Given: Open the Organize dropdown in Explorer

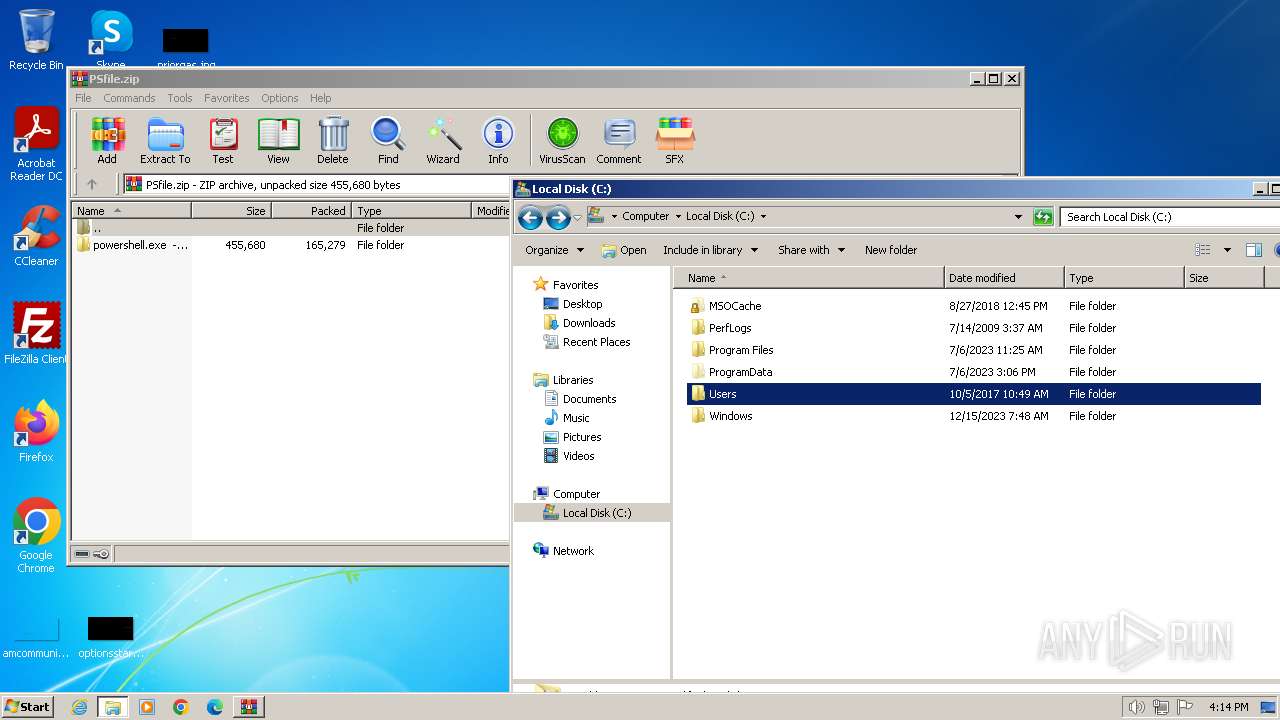Looking at the screenshot, I should tap(554, 250).
